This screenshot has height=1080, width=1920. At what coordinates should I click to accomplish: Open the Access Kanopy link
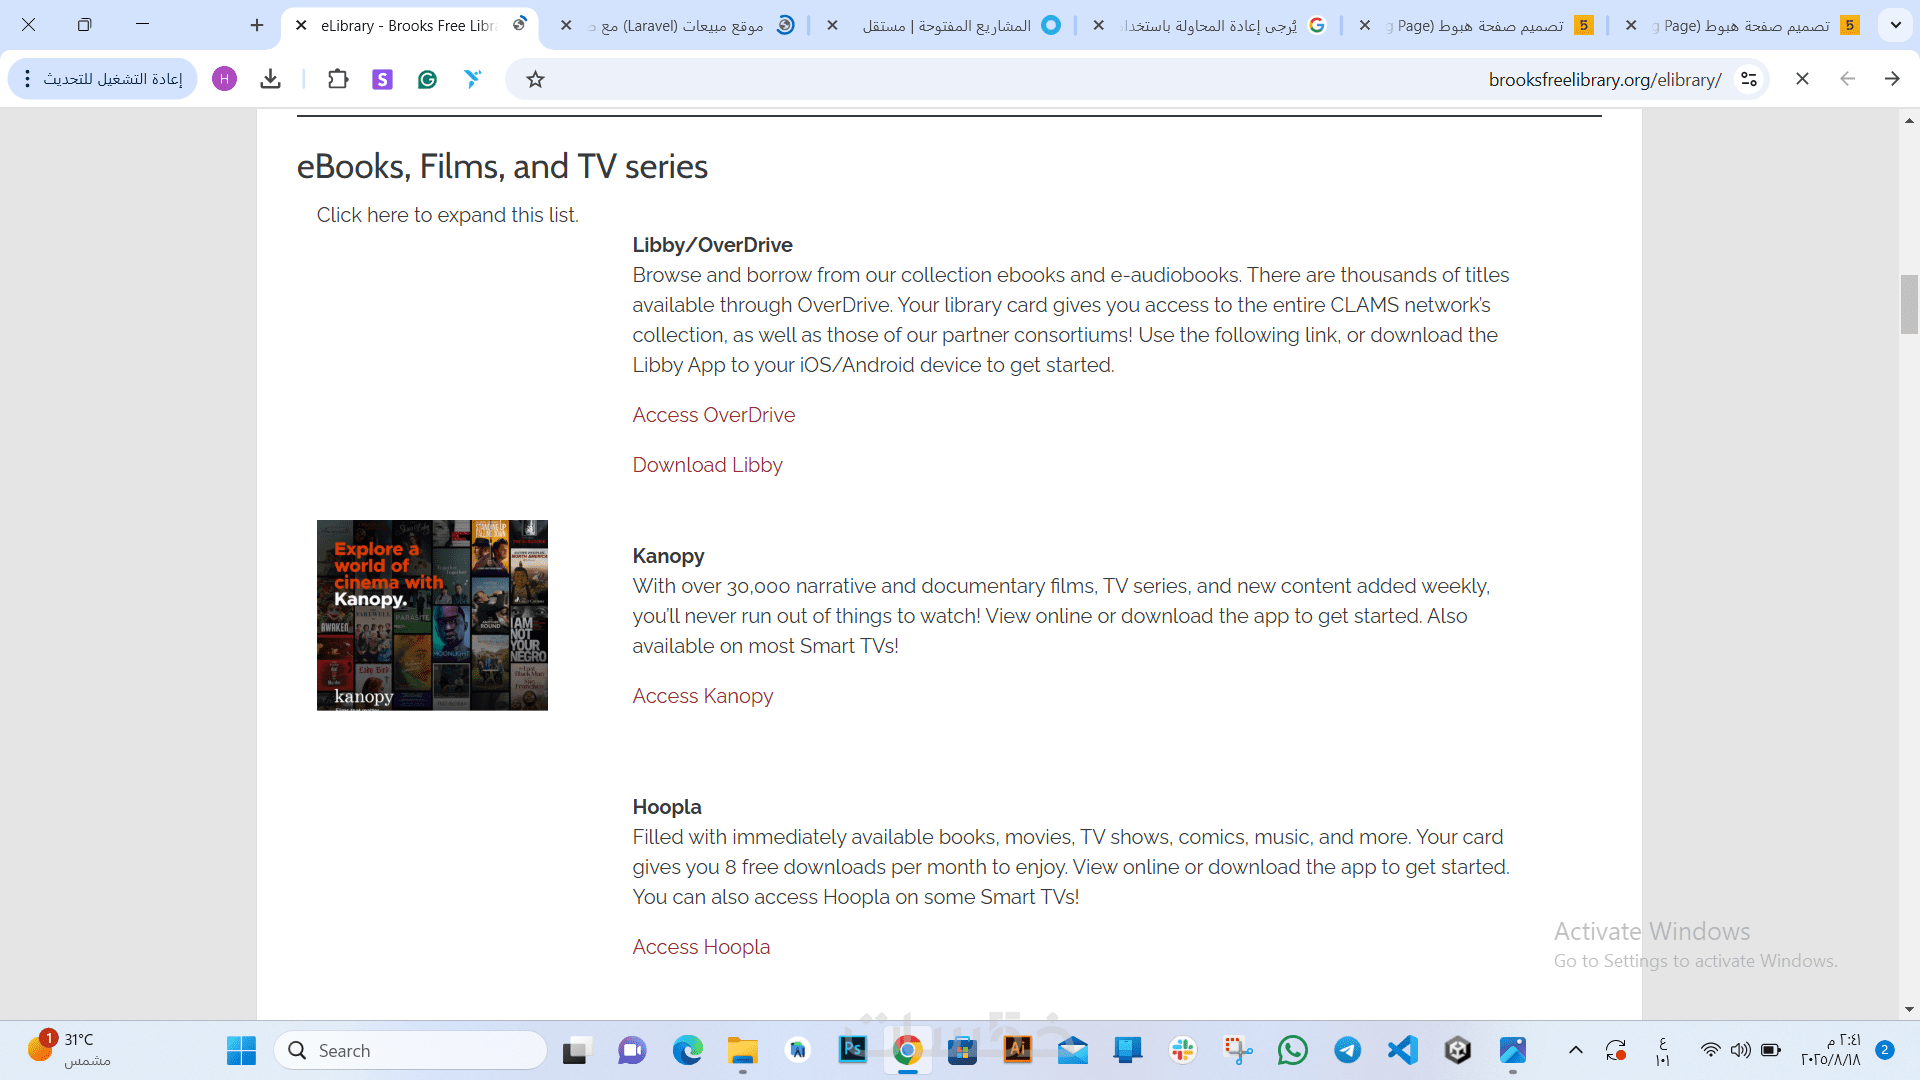[x=702, y=696]
